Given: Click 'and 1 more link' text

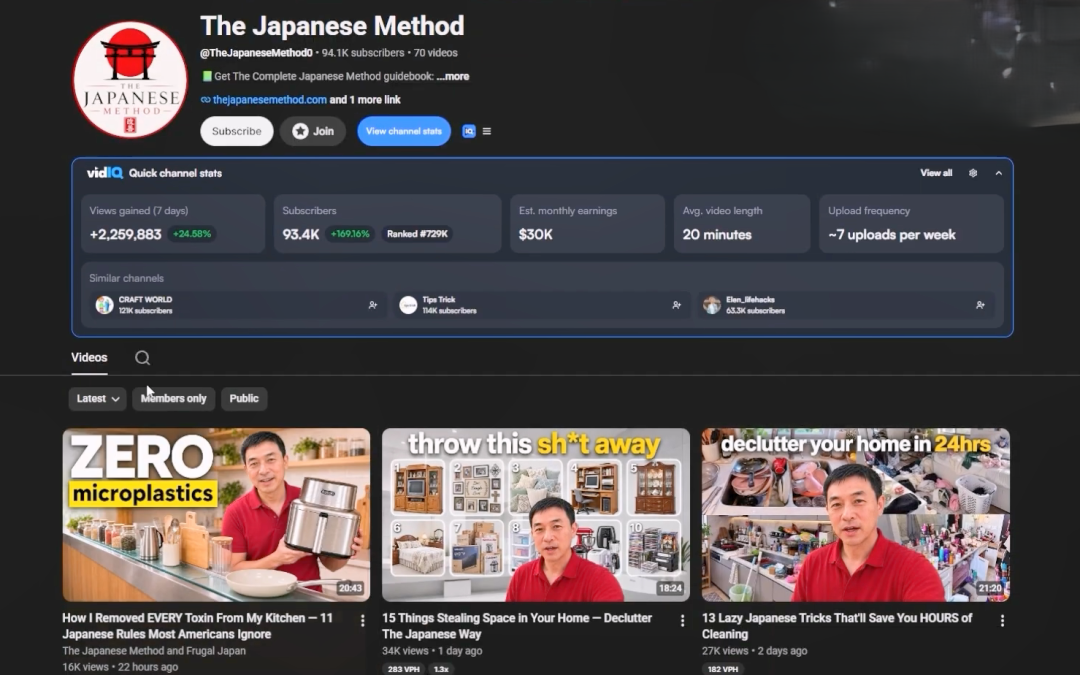Looking at the screenshot, I should pos(365,100).
